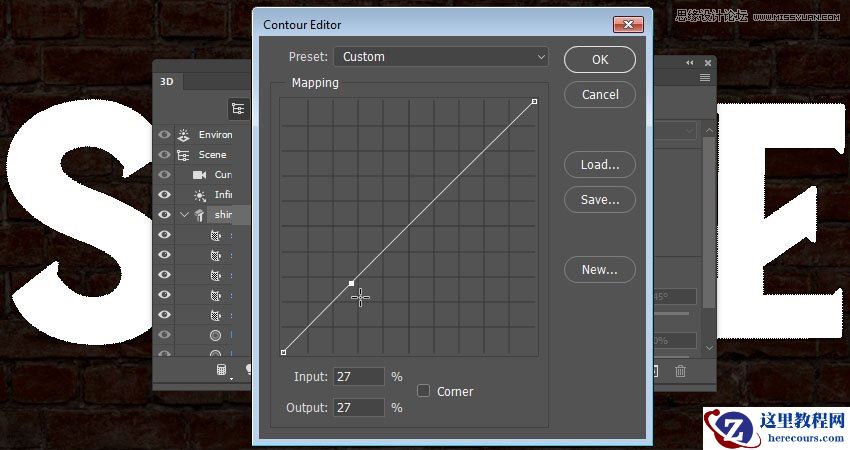Click the trash icon in the background panel
The image size is (850, 450).
680,371
